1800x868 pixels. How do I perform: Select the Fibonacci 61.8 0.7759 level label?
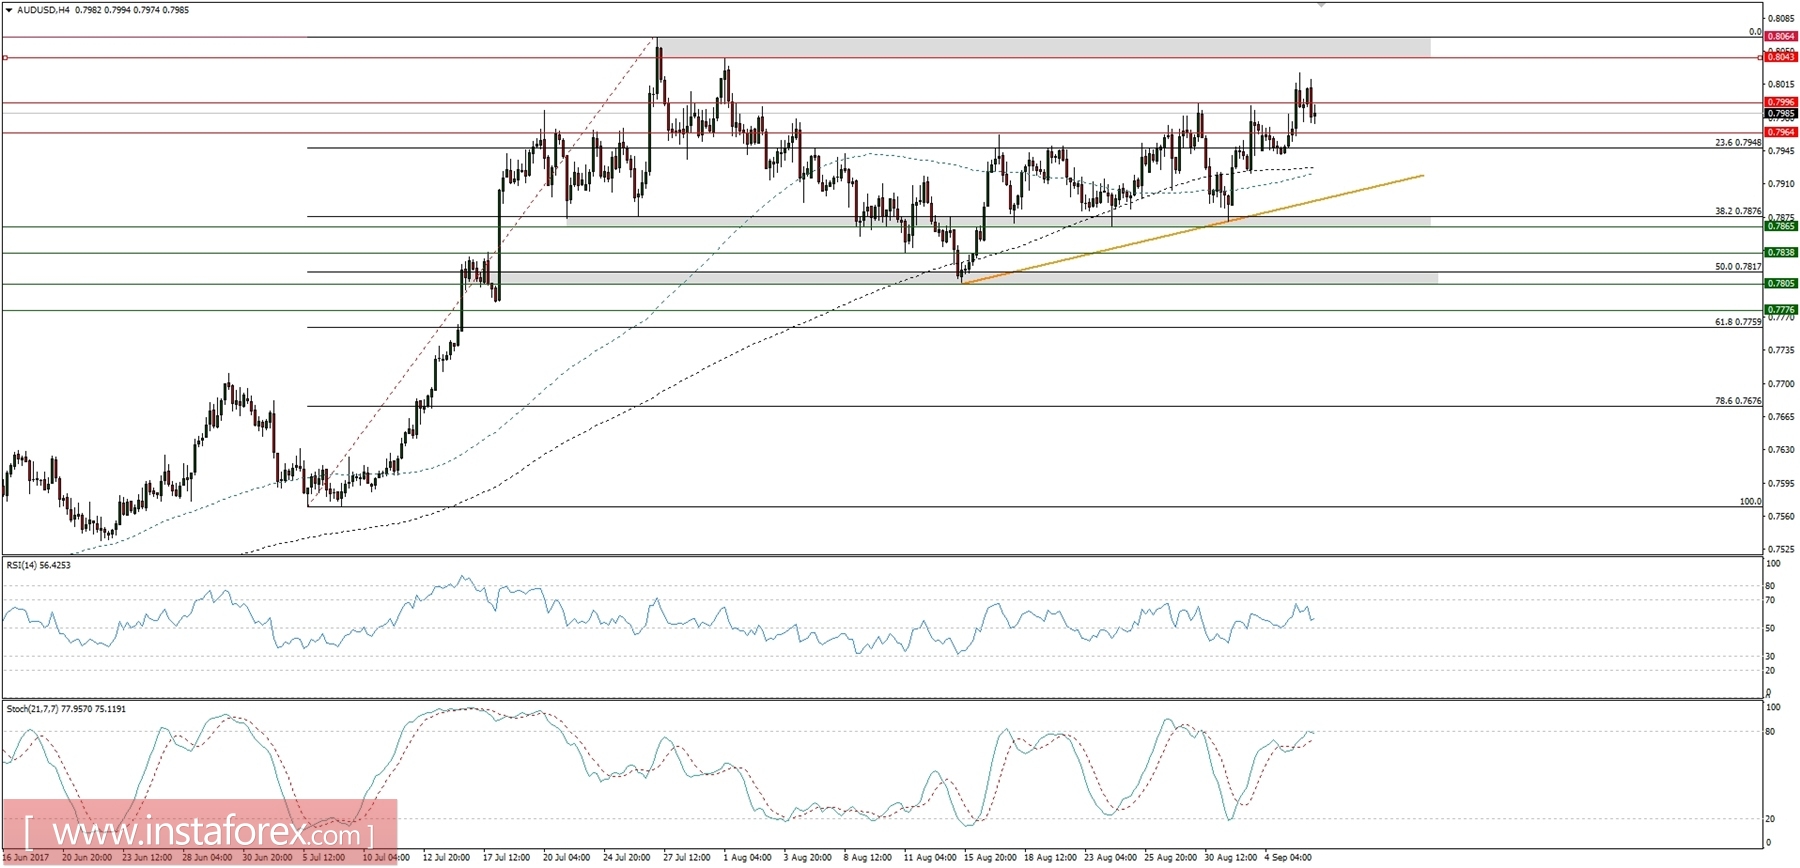tap(1738, 322)
